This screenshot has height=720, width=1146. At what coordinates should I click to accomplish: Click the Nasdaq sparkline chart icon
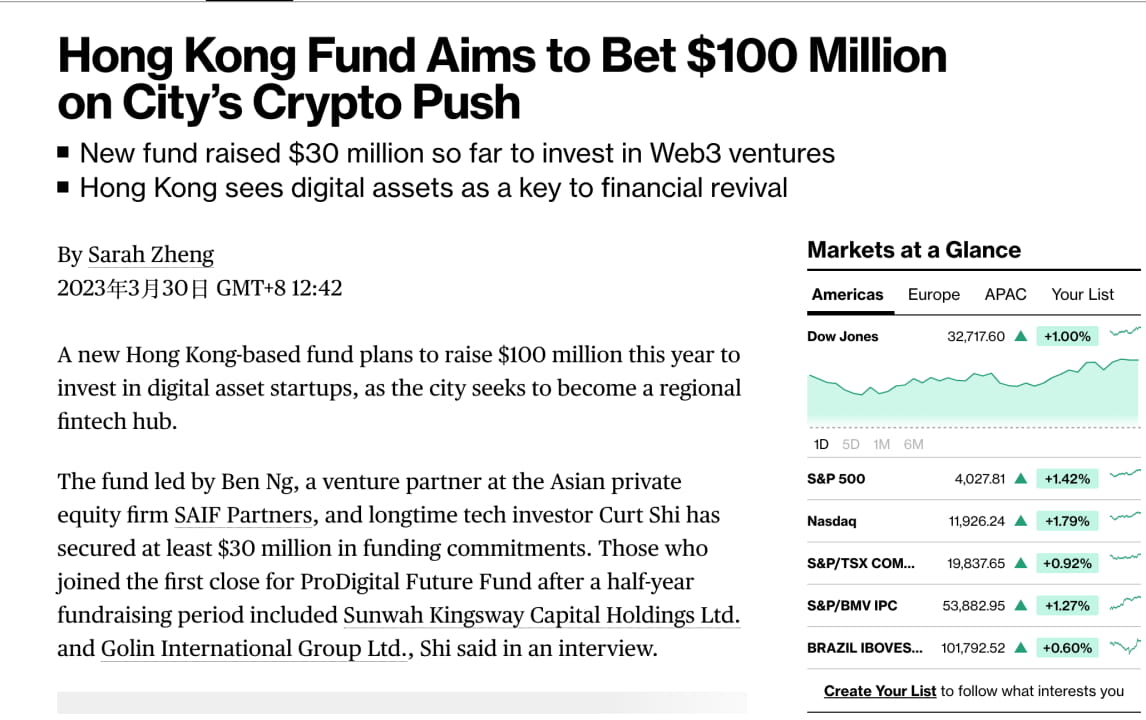[1125, 520]
